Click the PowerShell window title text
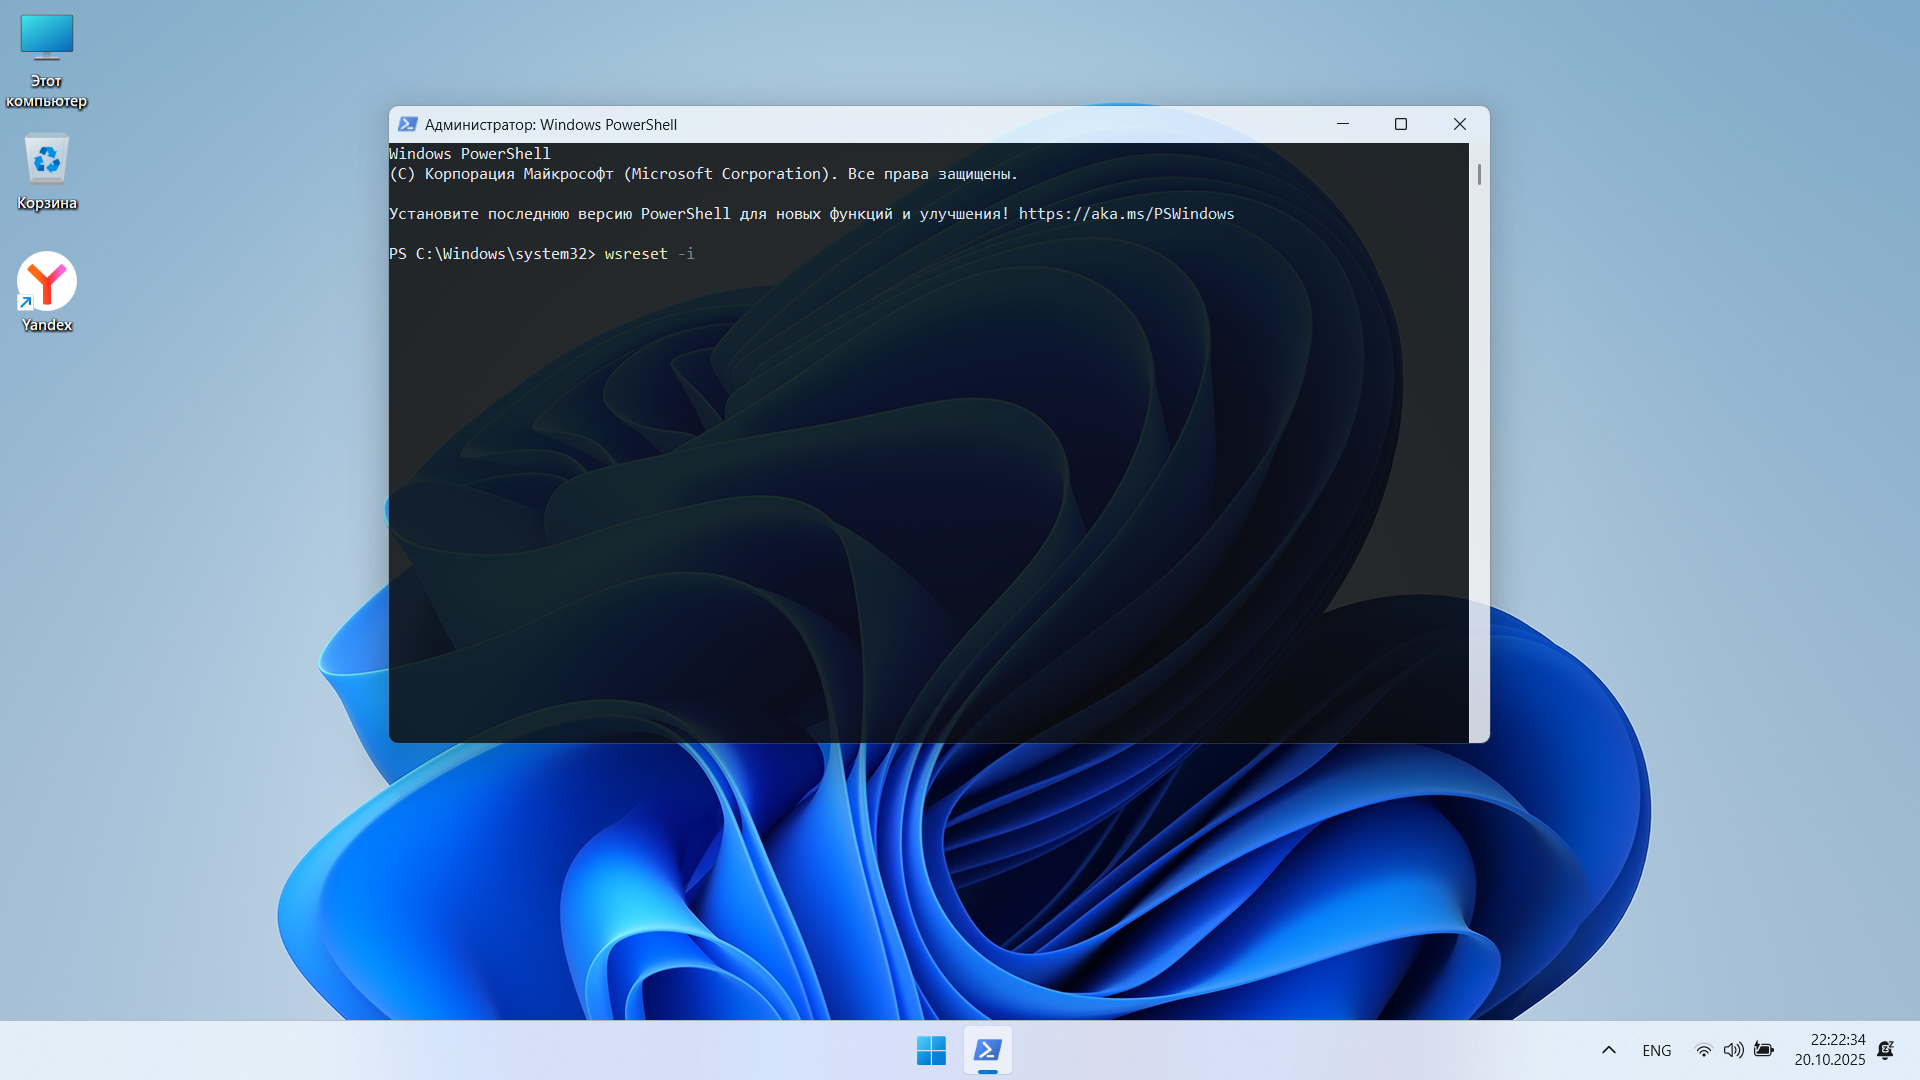Screen dimensions: 1920x1080 (x=550, y=125)
